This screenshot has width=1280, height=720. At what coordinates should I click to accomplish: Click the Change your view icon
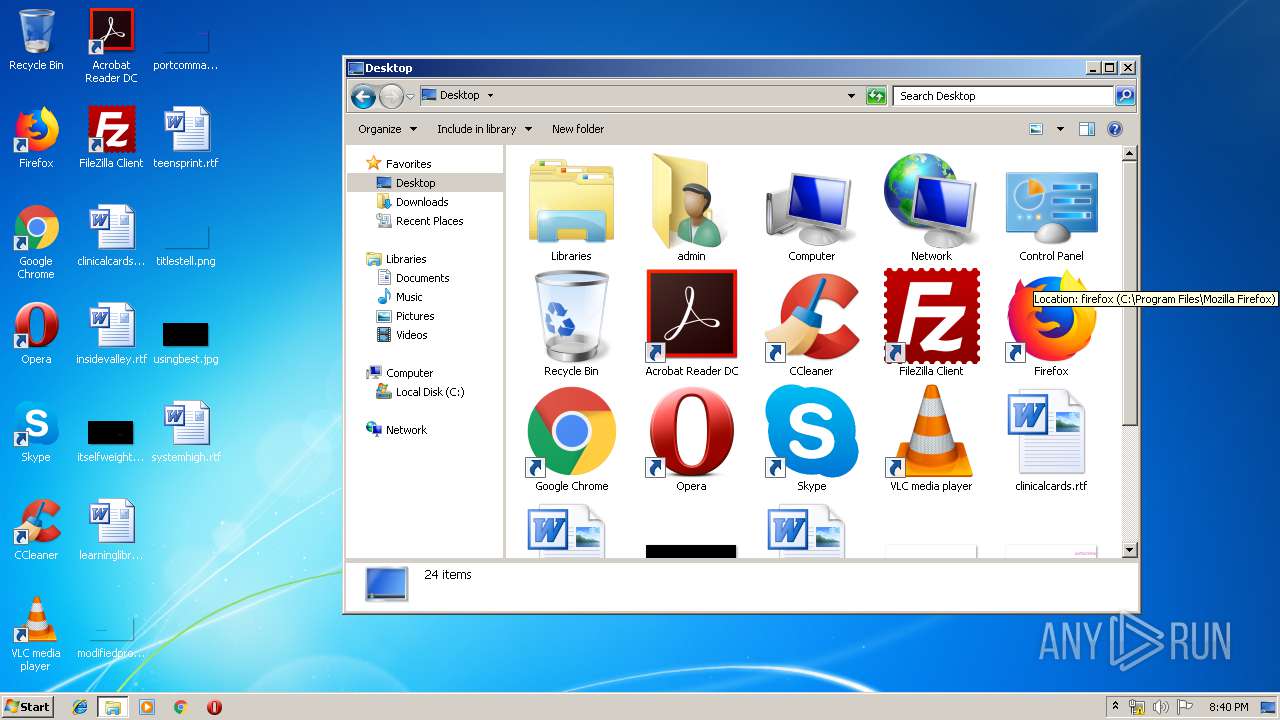1036,129
